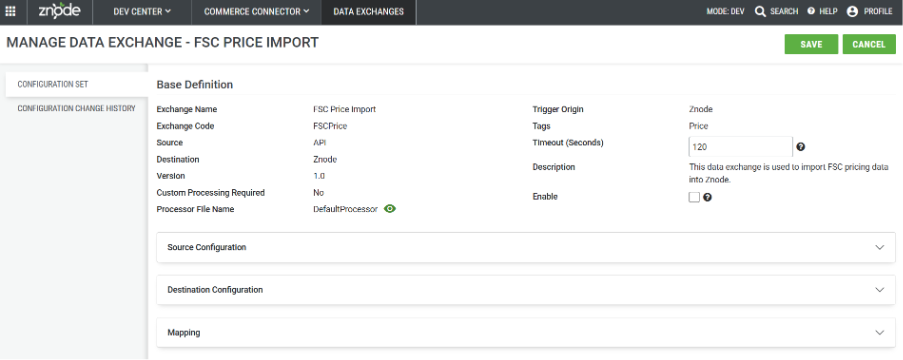Click the Custom Processing Required label
Screen dimensions: 903x360
pos(211,192)
